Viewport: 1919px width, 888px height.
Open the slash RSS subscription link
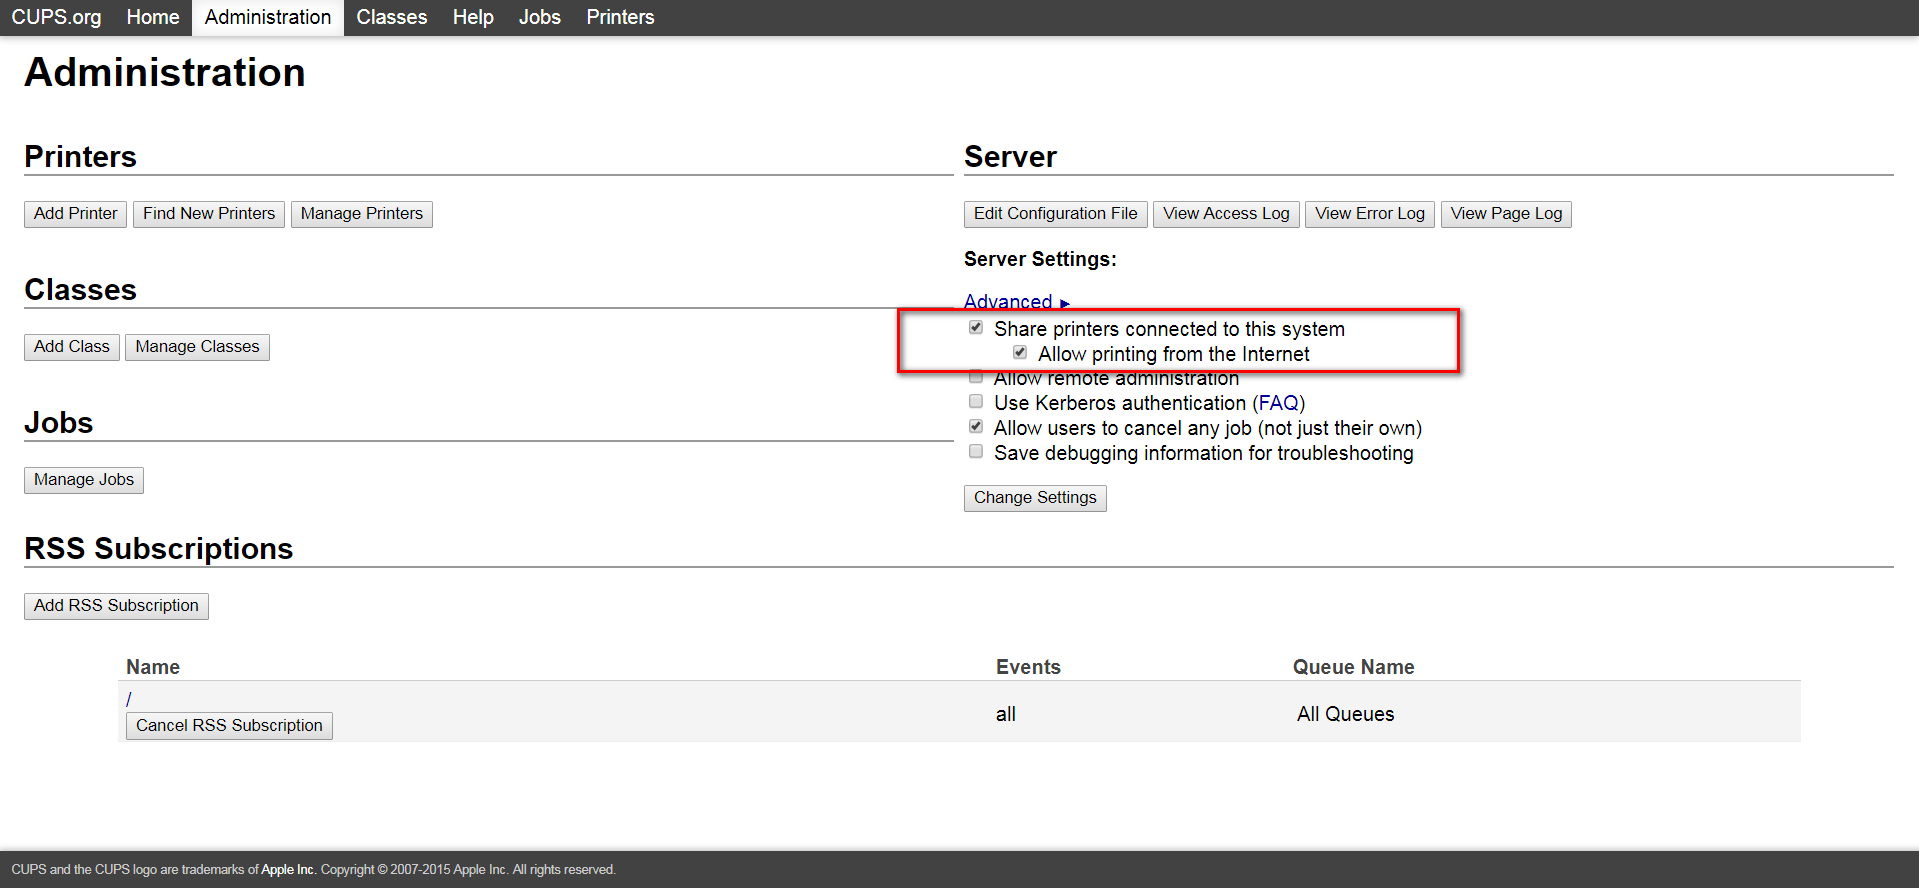tap(129, 699)
